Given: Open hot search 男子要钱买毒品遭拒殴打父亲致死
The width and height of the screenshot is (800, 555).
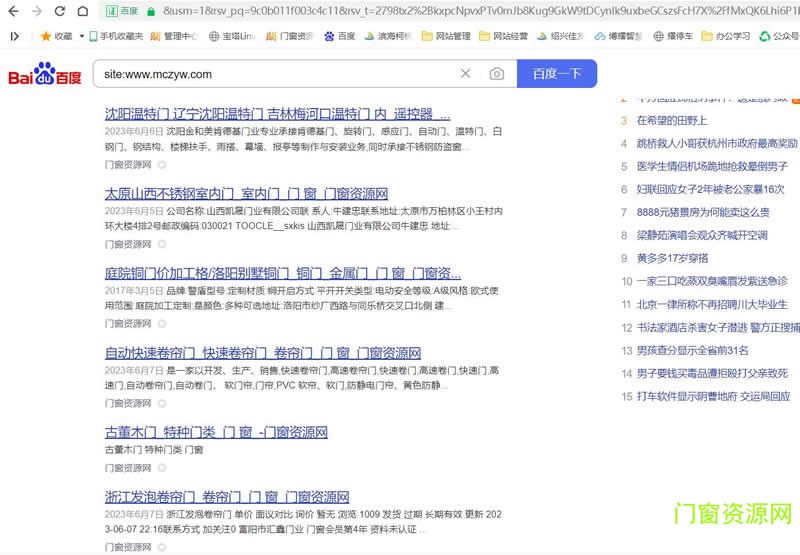Looking at the screenshot, I should coord(712,374).
